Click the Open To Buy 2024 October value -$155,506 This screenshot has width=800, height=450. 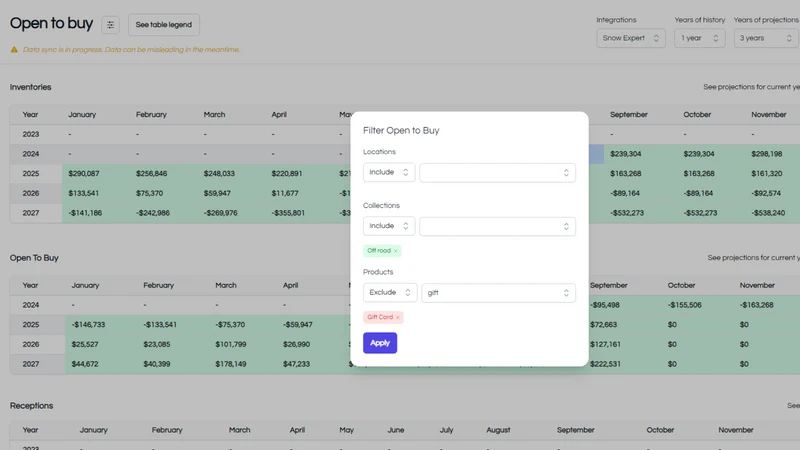click(685, 305)
